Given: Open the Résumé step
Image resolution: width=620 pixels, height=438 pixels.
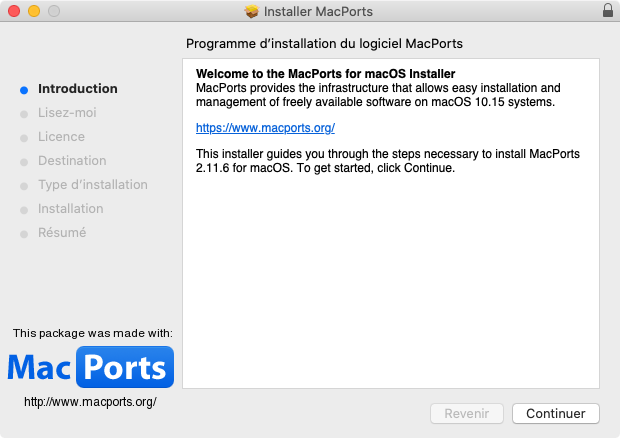Looking at the screenshot, I should [x=62, y=233].
